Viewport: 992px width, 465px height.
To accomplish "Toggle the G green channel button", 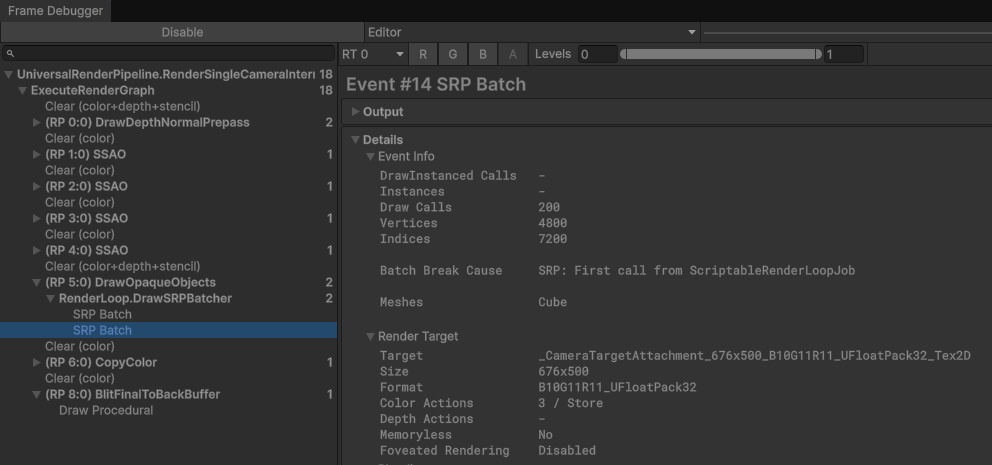I will pos(452,54).
